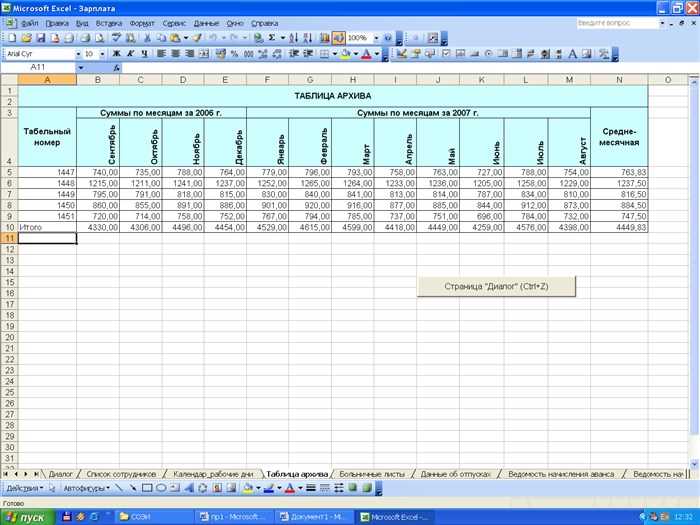Toggle underline formatting (Ч)
The image size is (700, 525).
coord(144,54)
